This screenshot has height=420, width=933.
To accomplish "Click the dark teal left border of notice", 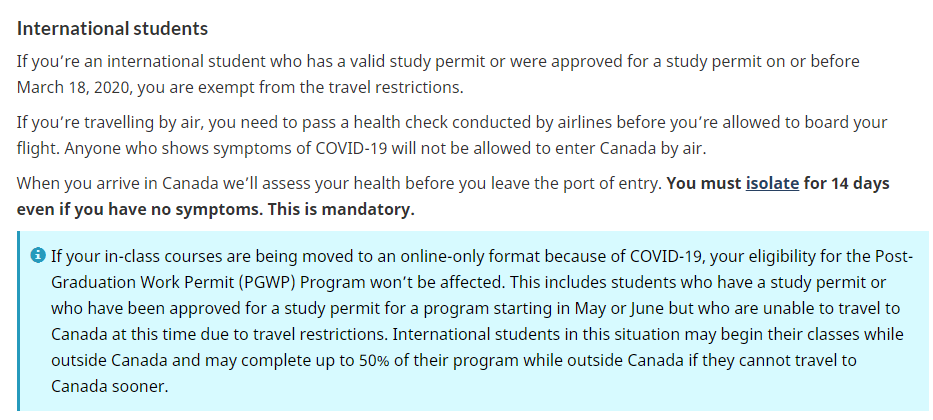I will [18, 321].
